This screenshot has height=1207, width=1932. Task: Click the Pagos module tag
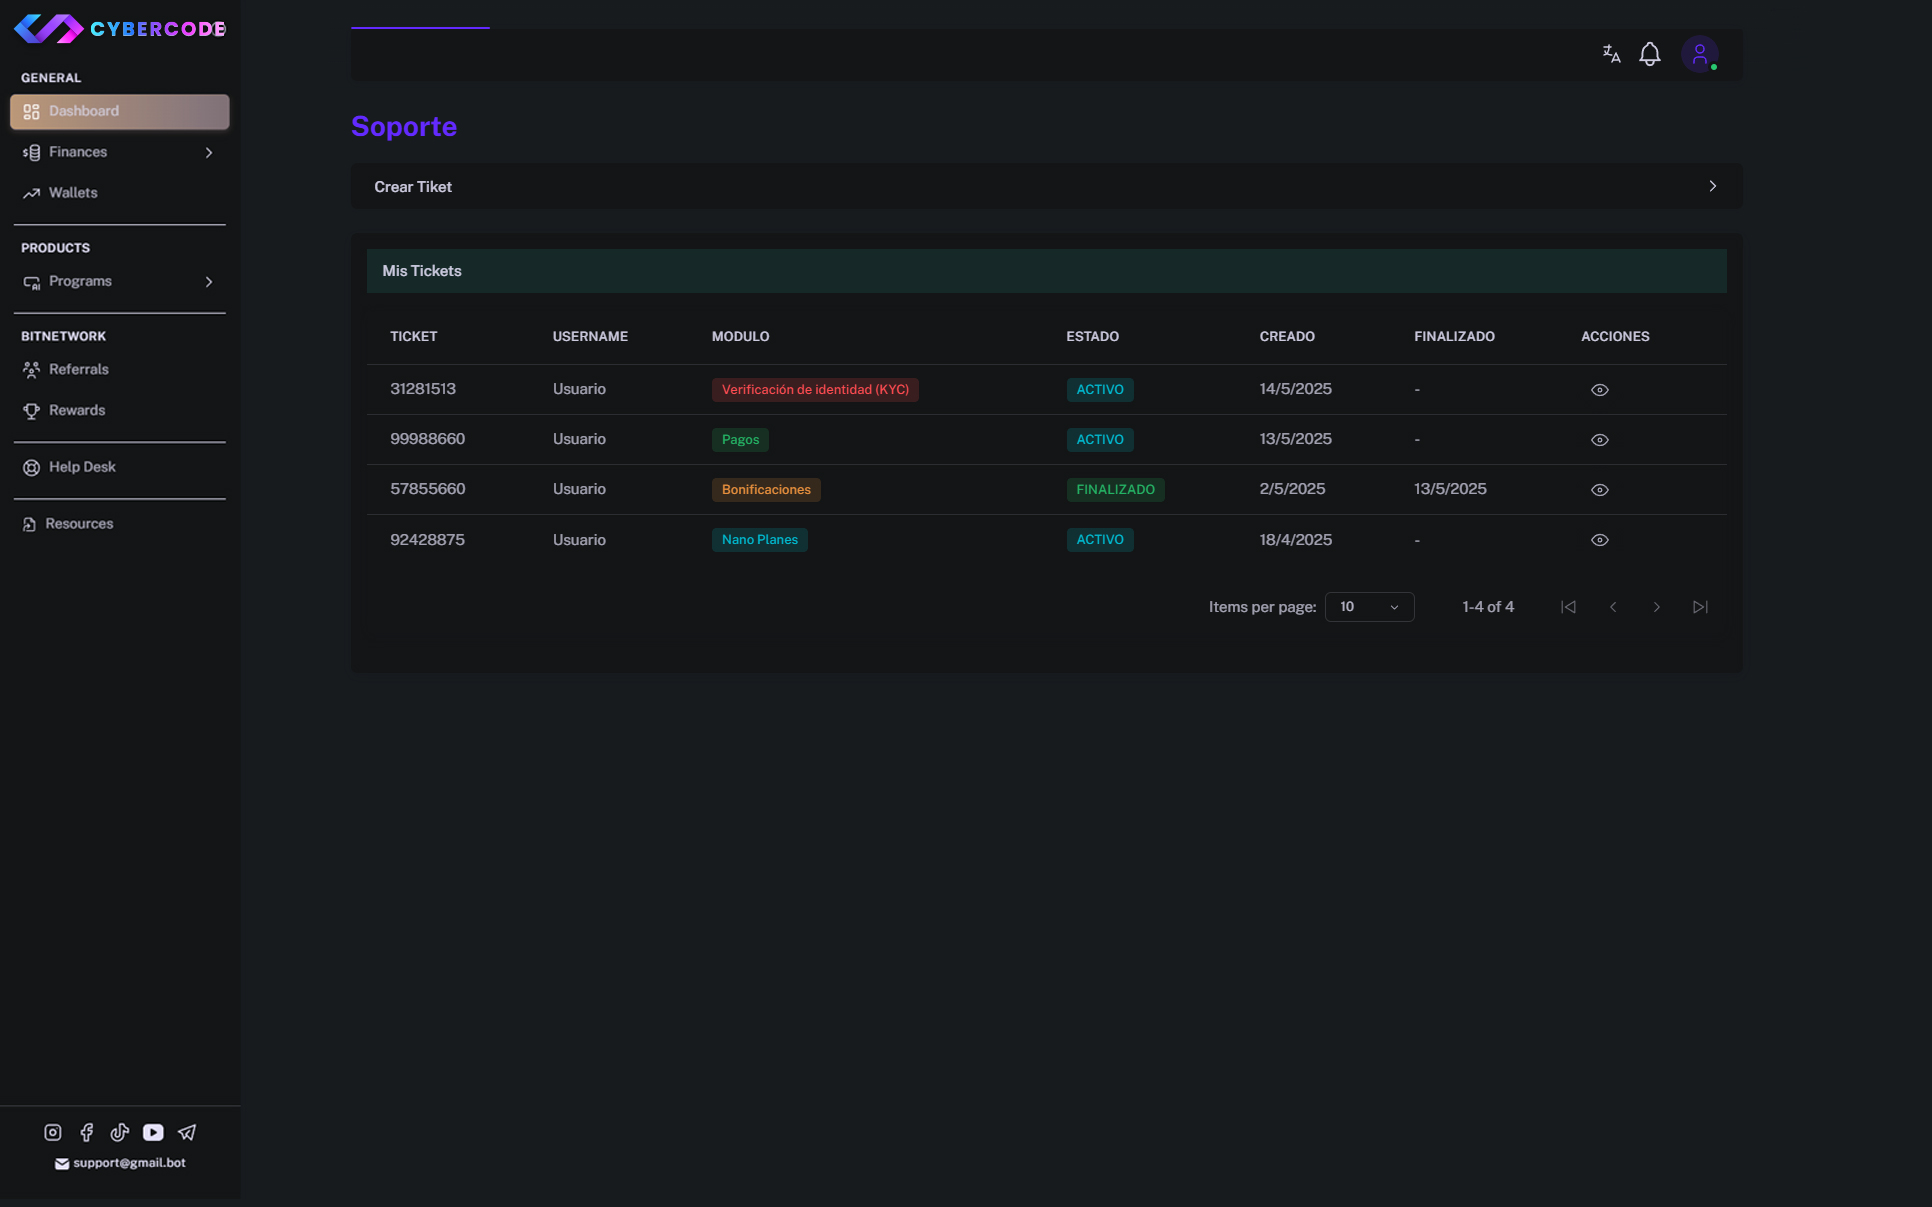(x=740, y=440)
